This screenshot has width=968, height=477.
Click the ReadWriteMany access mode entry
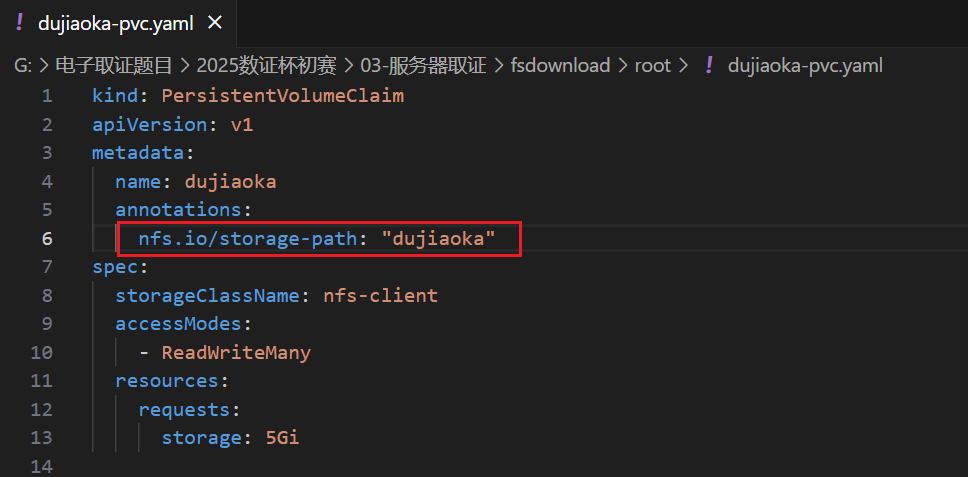click(236, 353)
